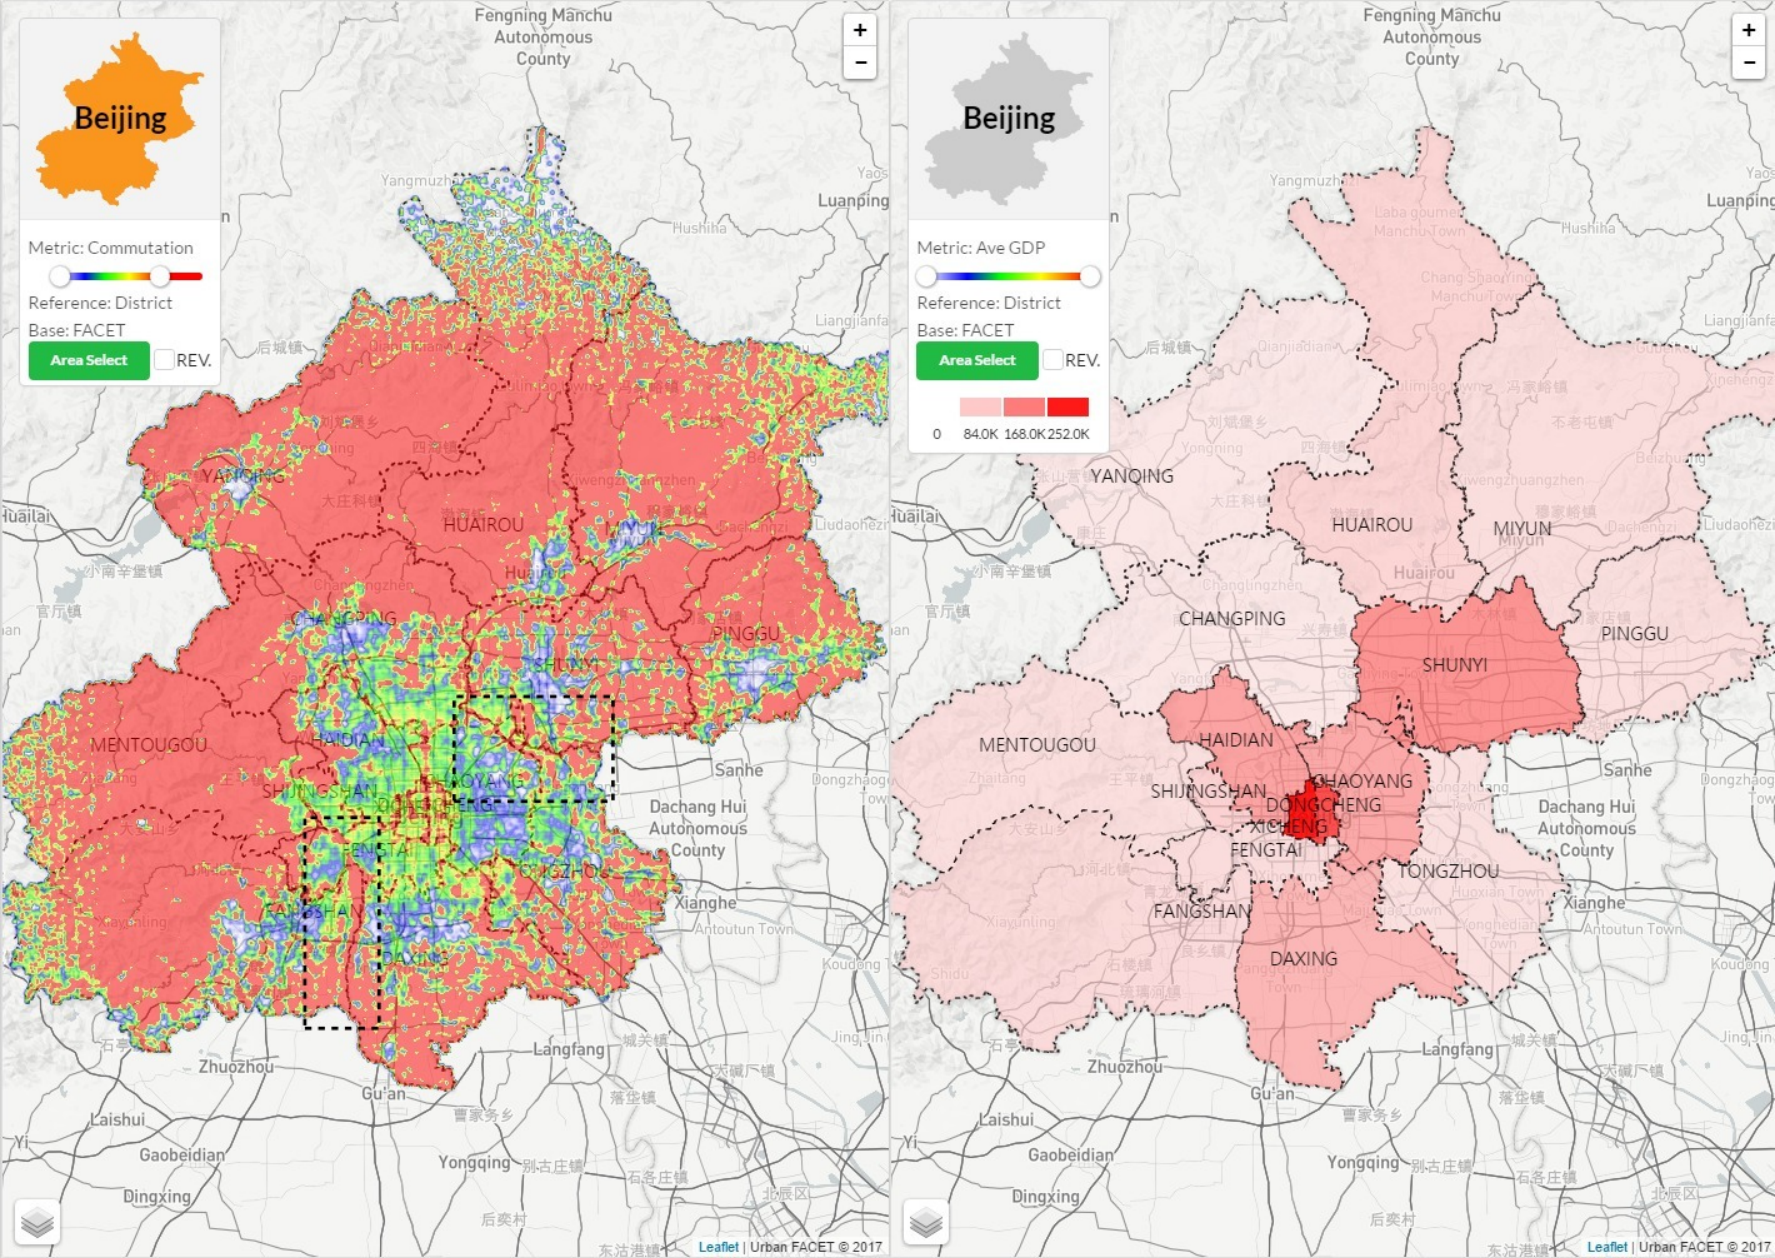Click the right handle of Commutation slider

point(160,276)
